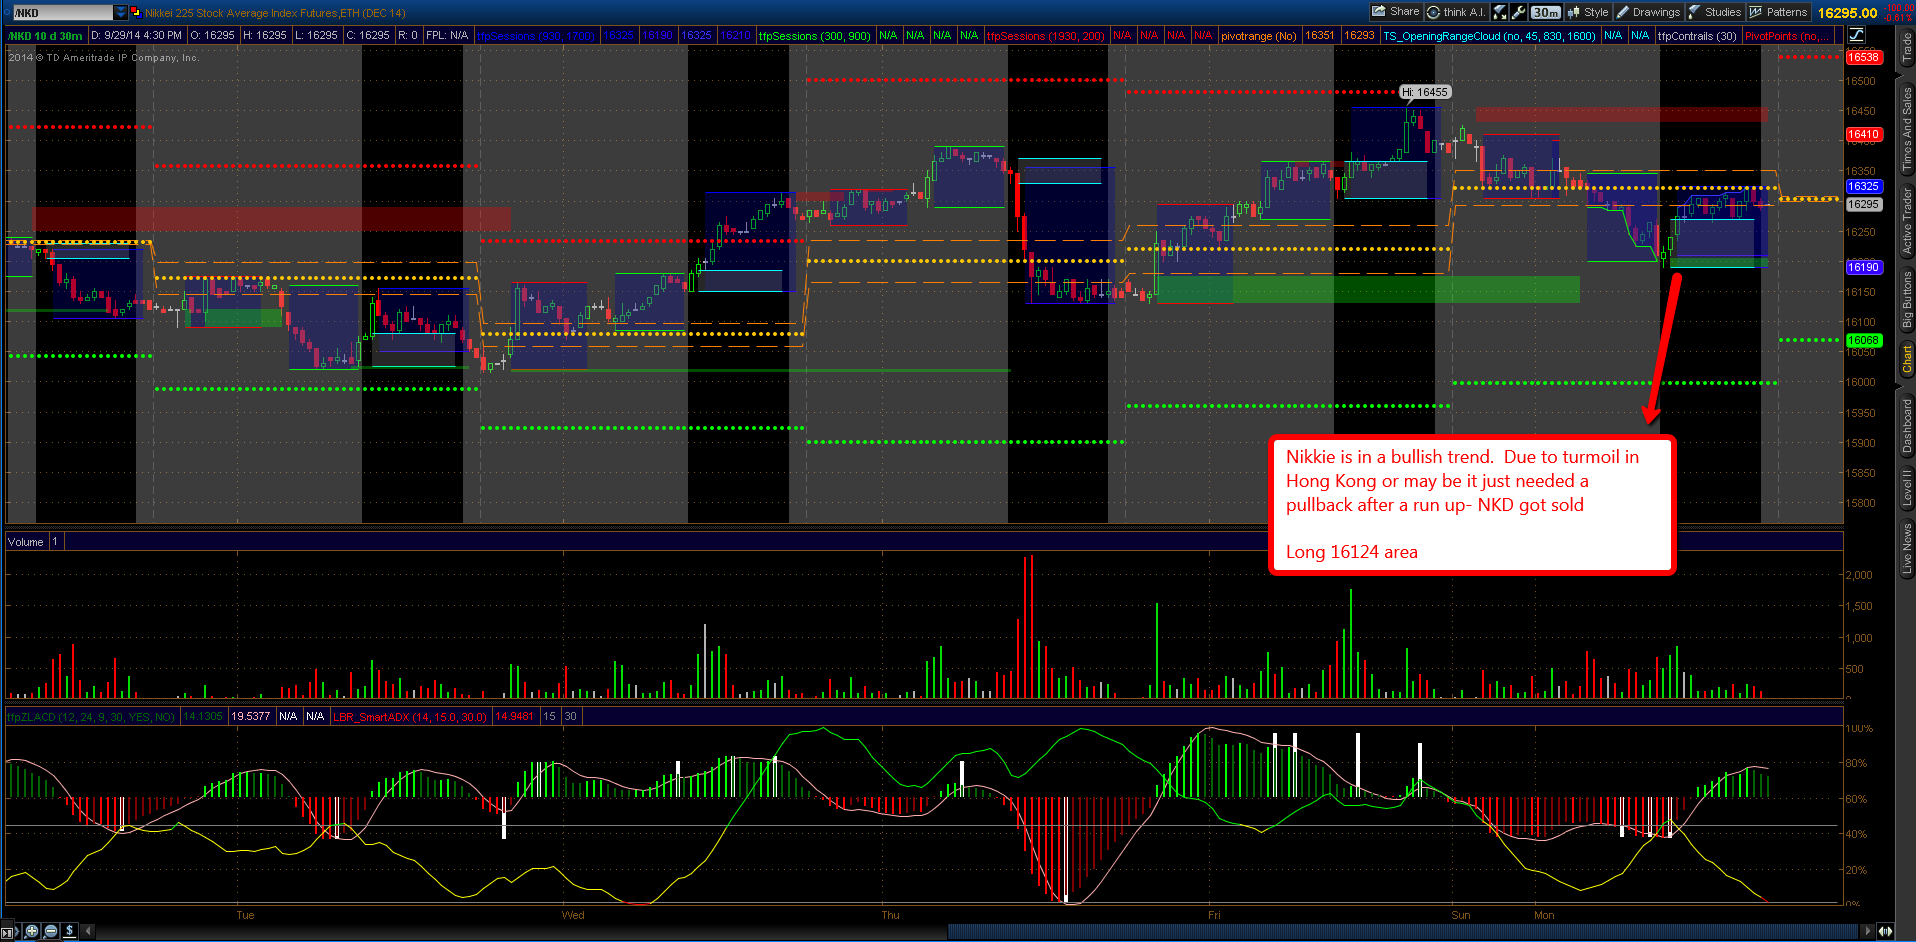Open the Drawings menu
Image resolution: width=1916 pixels, height=942 pixels.
[x=1648, y=12]
